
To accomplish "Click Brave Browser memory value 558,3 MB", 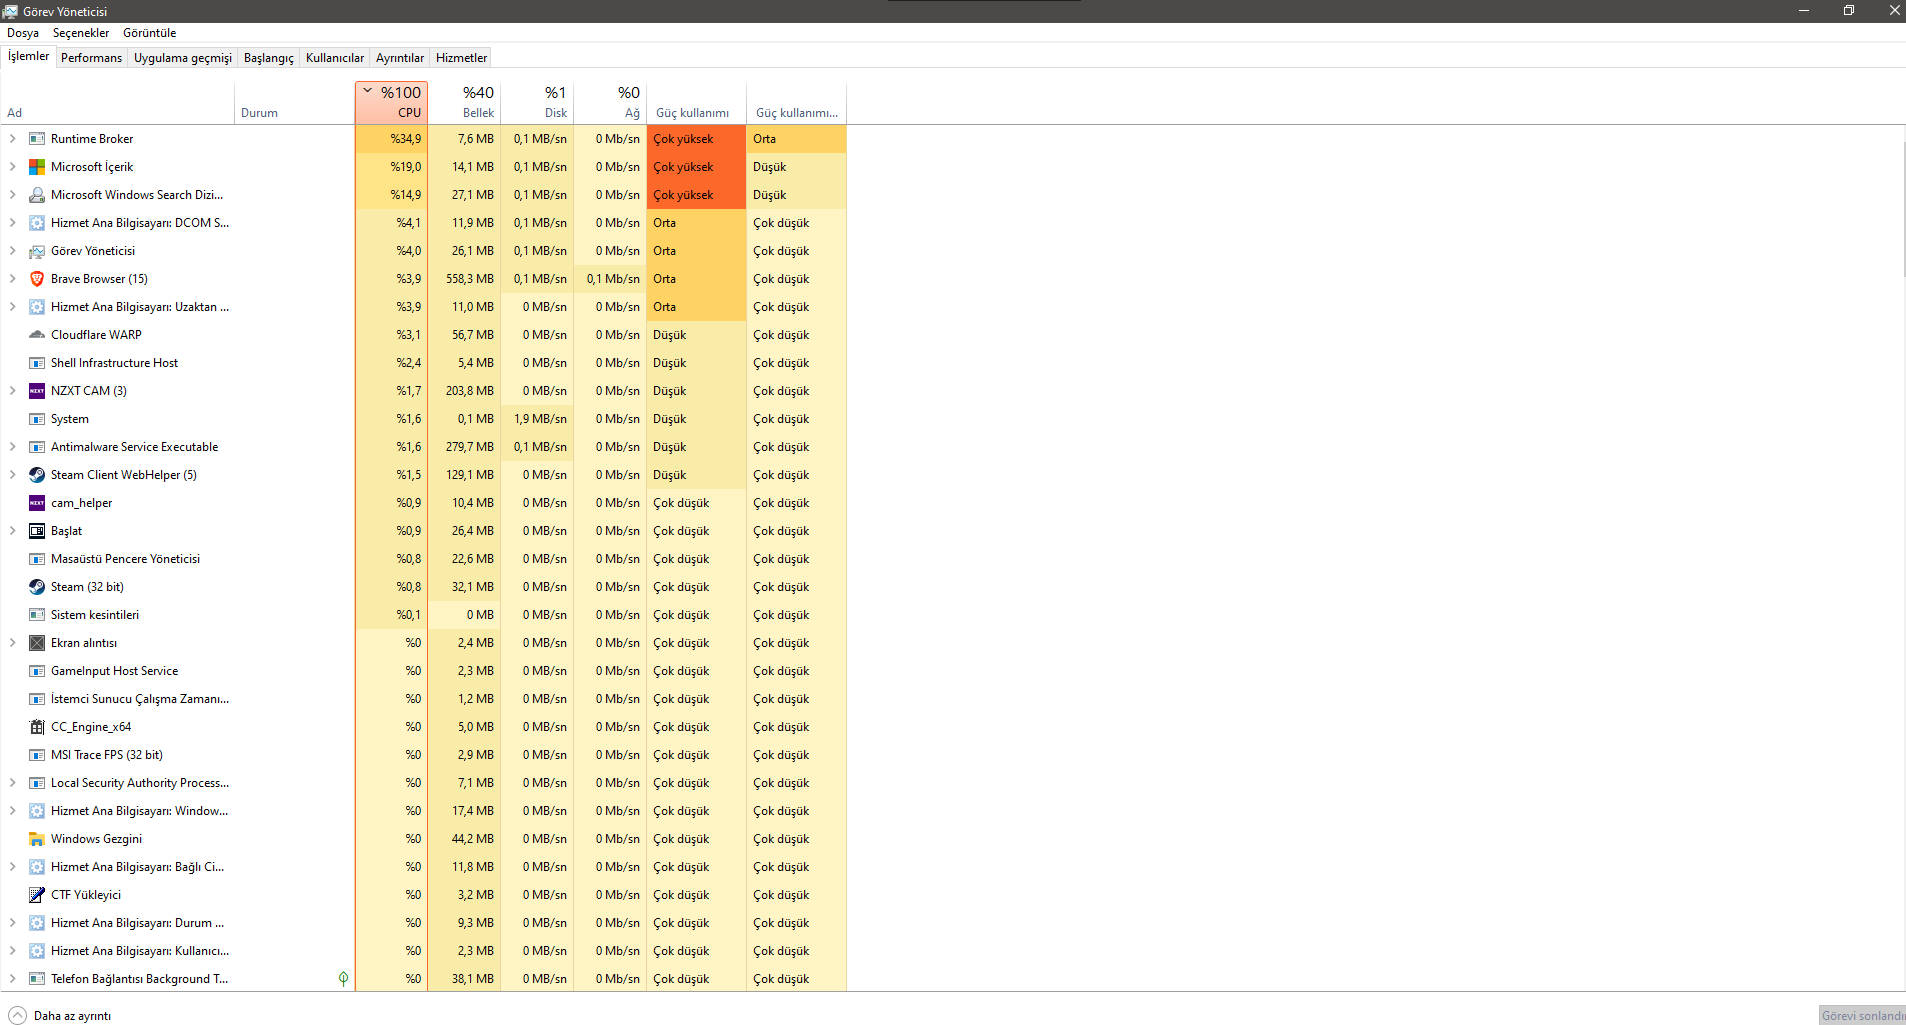I will click(x=470, y=279).
